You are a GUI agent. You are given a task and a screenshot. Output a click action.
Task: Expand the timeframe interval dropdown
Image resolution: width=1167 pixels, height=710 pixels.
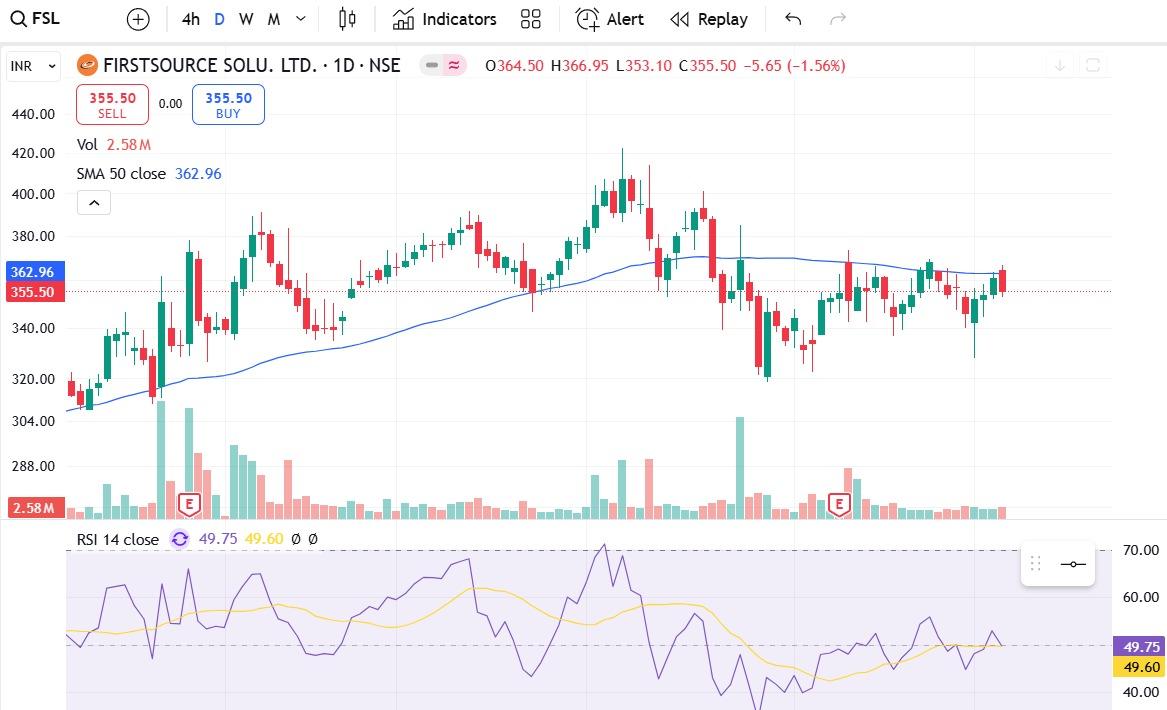point(301,19)
